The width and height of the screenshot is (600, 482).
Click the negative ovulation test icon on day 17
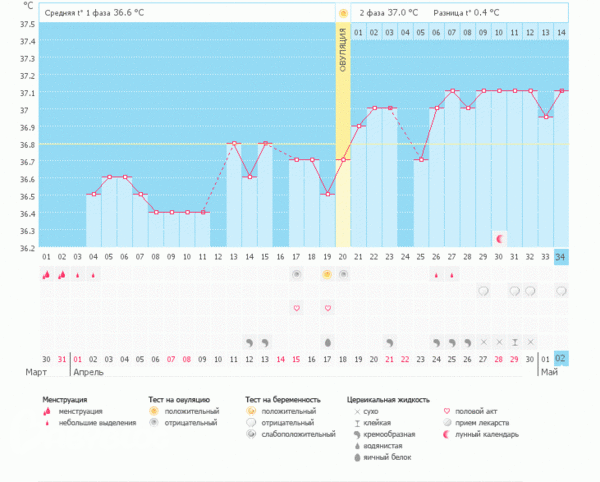[x=296, y=274]
